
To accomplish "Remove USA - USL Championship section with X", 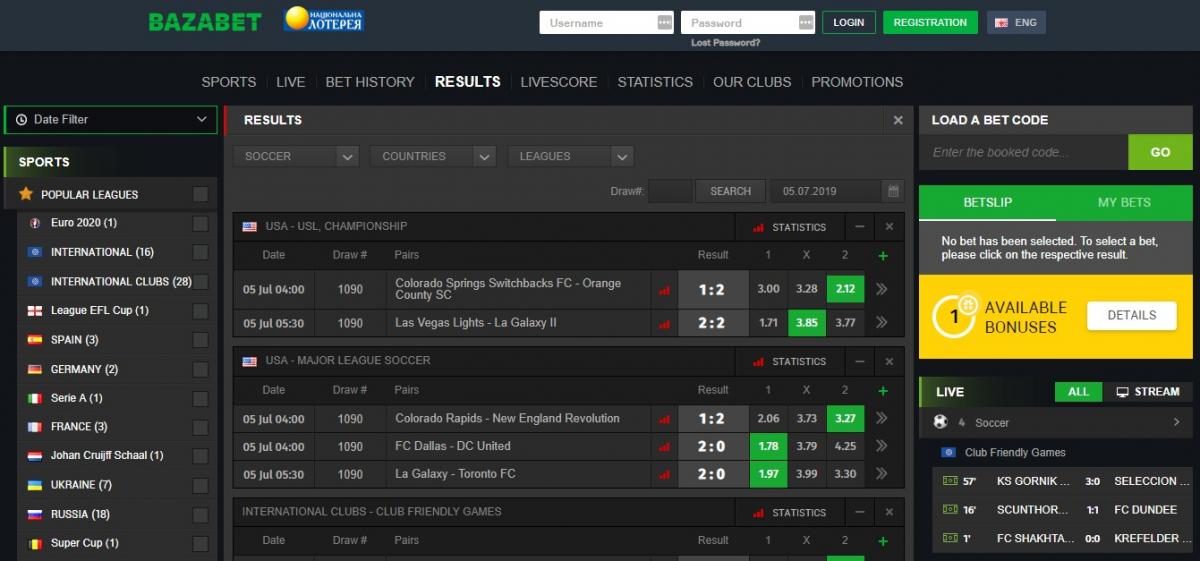I will 889,227.
